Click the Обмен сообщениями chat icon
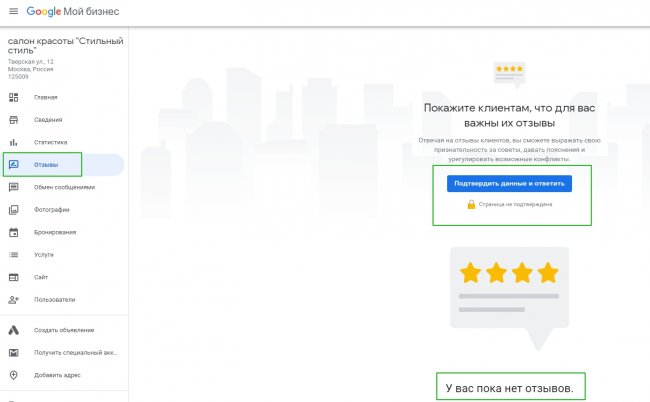 (x=14, y=187)
